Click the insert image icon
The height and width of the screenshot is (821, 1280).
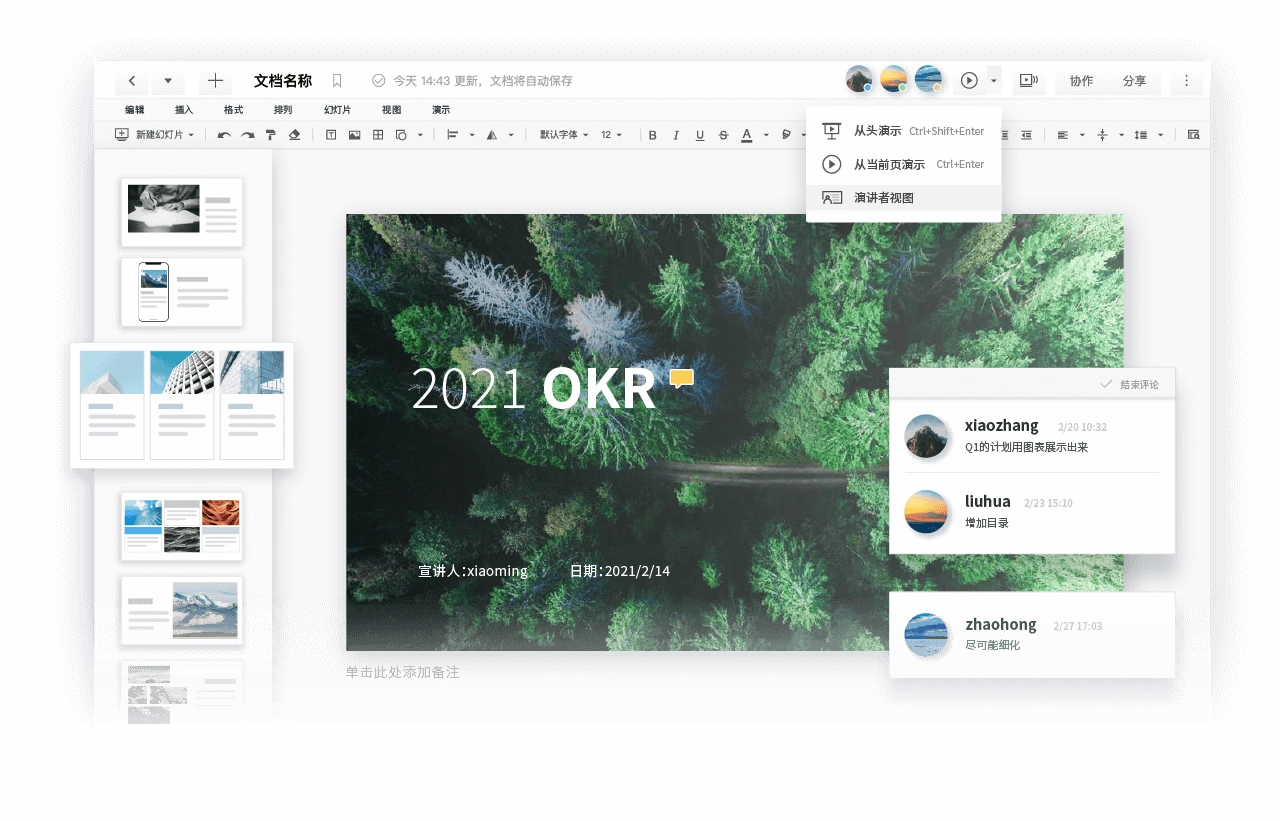point(354,135)
